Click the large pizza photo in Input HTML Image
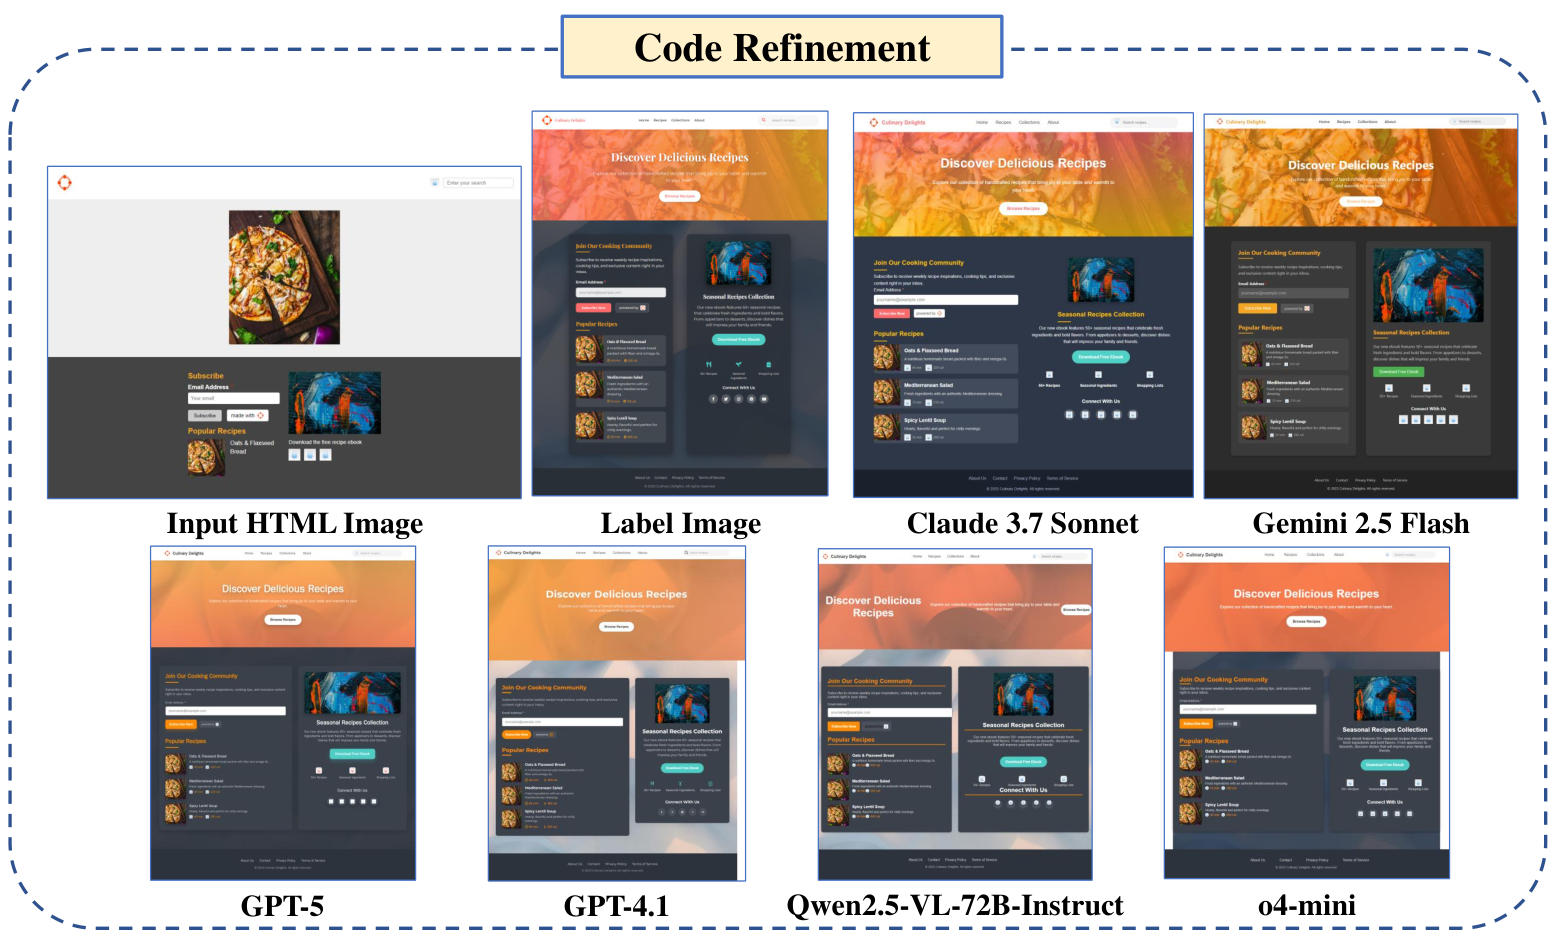This screenshot has height=942, width=1558. (x=284, y=277)
